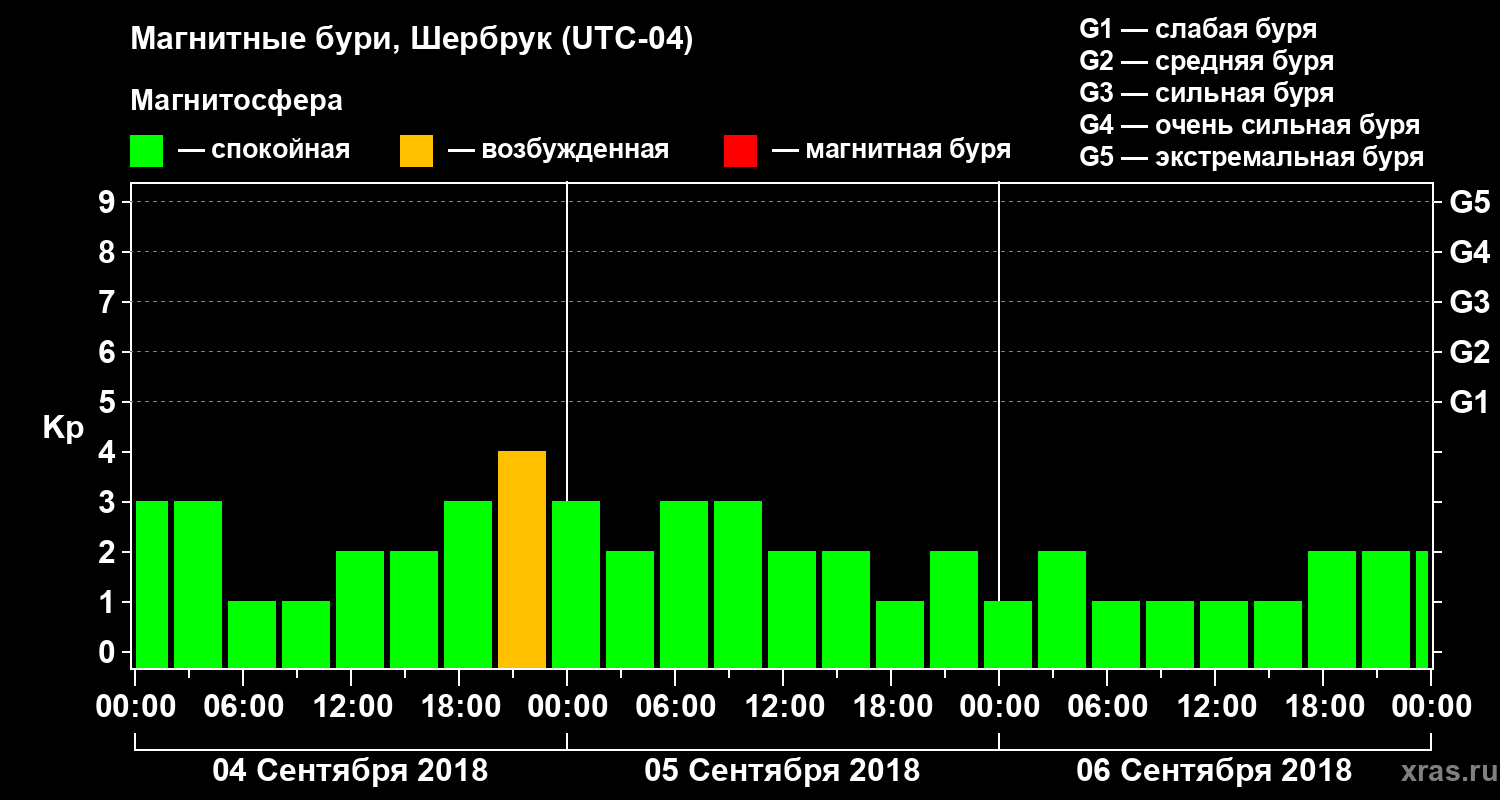Screen dimensions: 1500x800
Task: Click the 'G3 — сильная буря' legend line
Action: [x=1206, y=93]
